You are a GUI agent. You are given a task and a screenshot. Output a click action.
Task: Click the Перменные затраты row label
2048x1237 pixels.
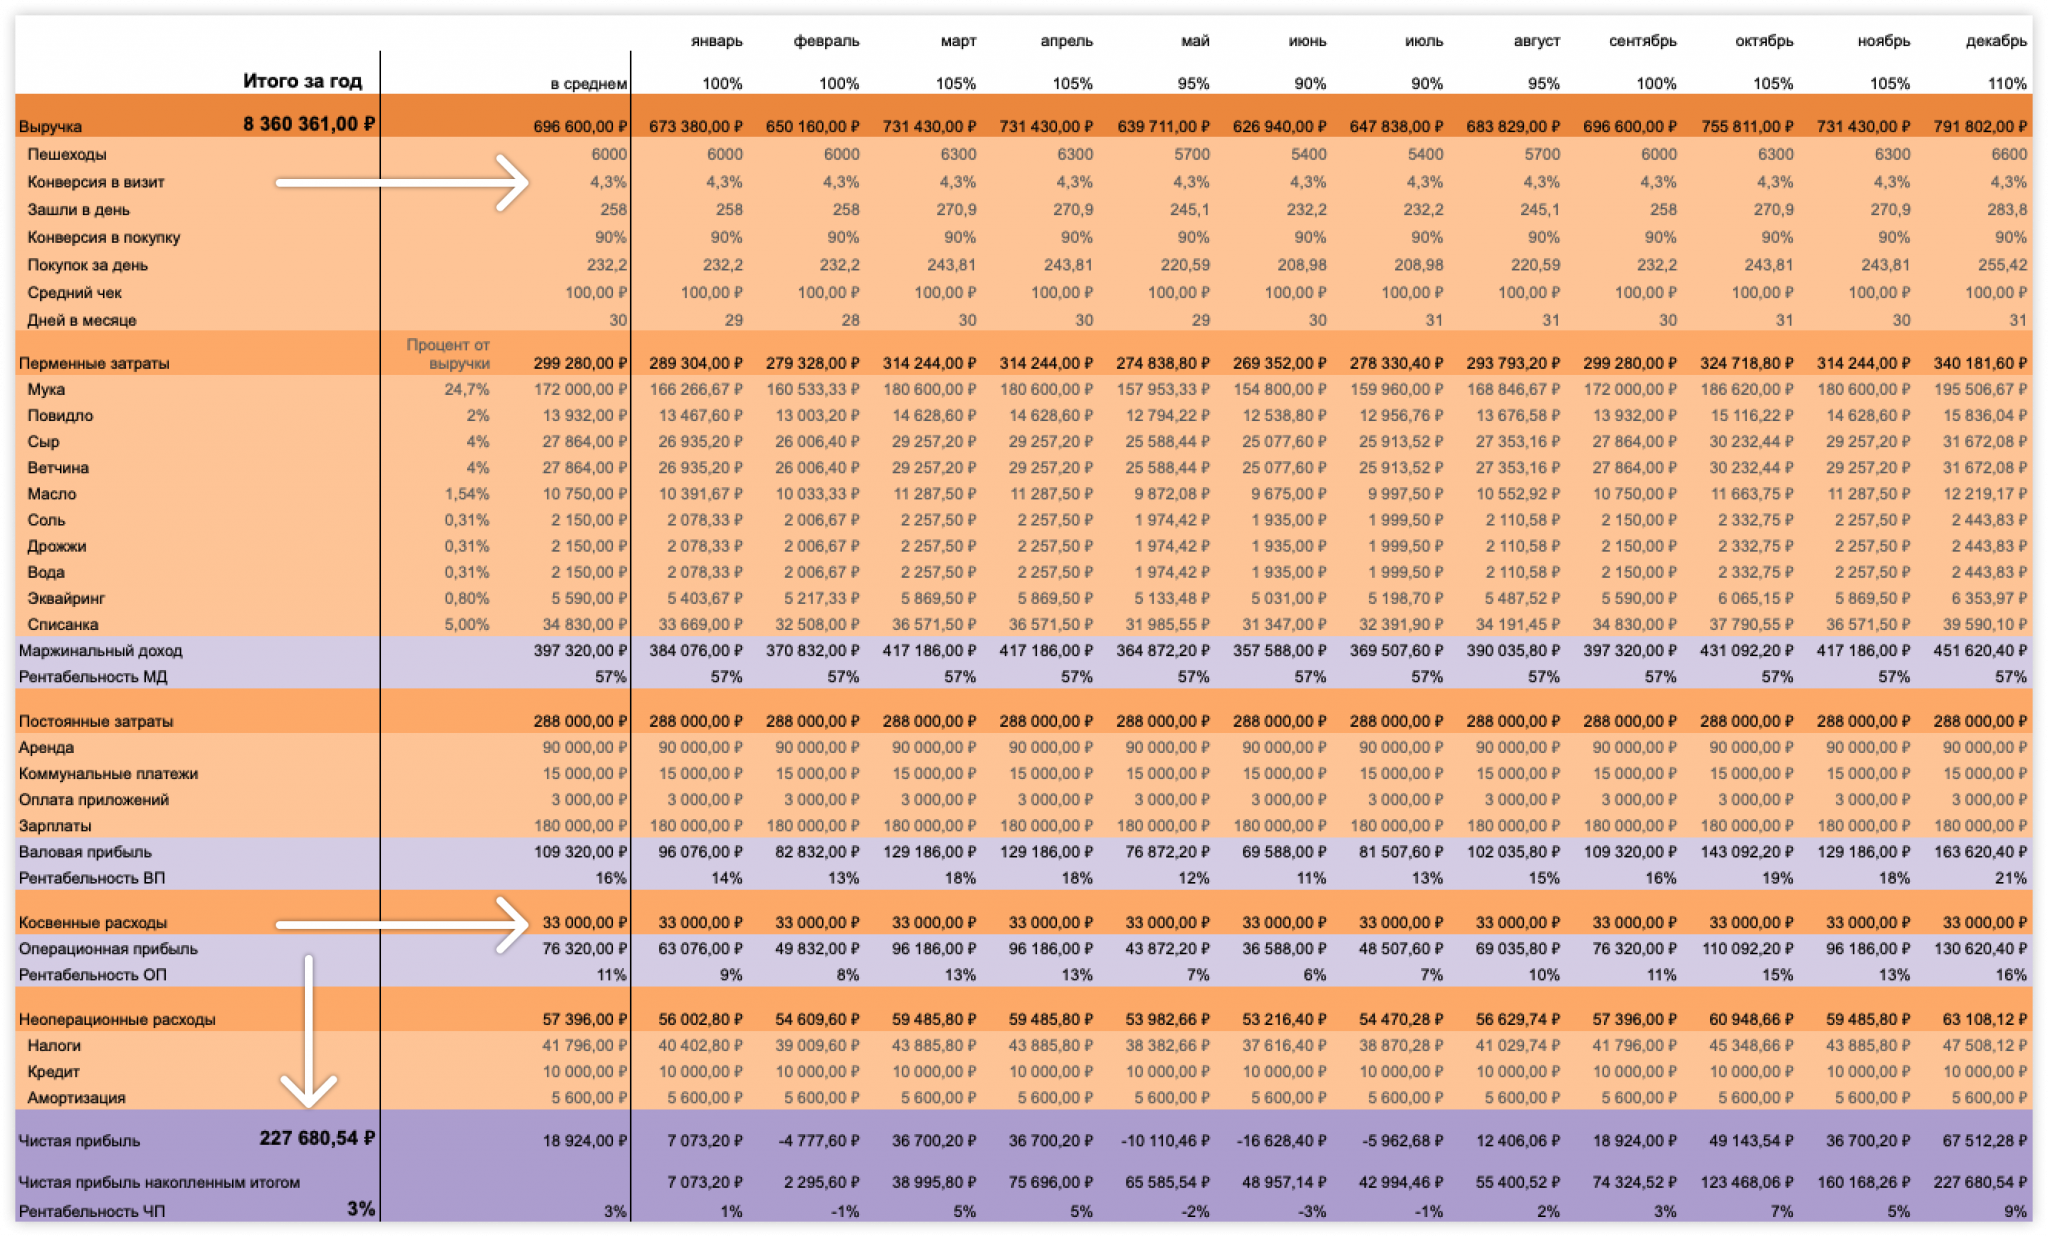point(94,363)
